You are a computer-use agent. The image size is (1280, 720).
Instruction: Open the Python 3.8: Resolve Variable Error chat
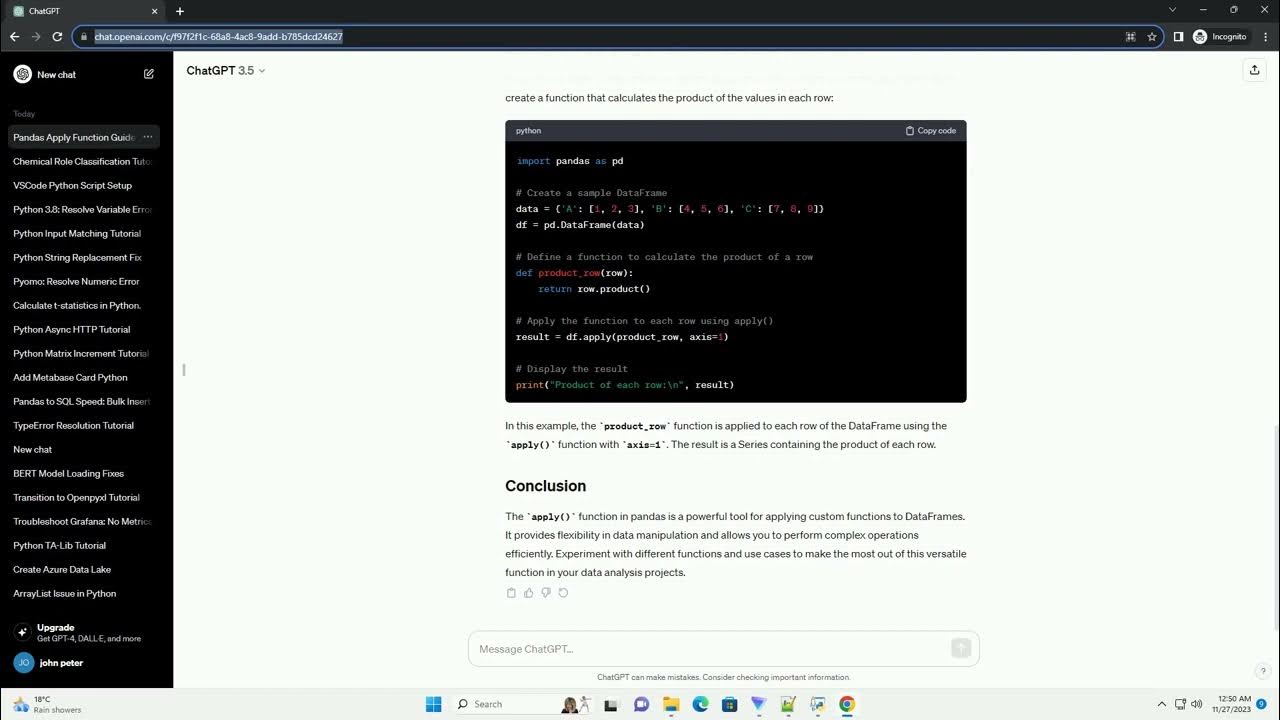pyautogui.click(x=83, y=209)
